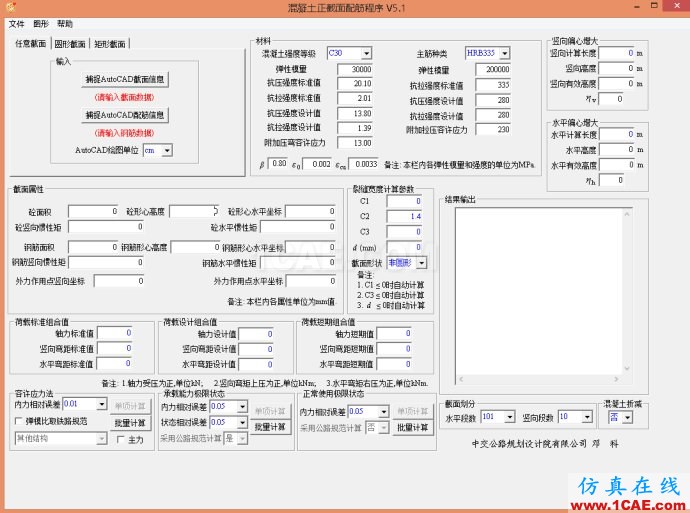Click the ε0 field showing 0.002

(317, 164)
